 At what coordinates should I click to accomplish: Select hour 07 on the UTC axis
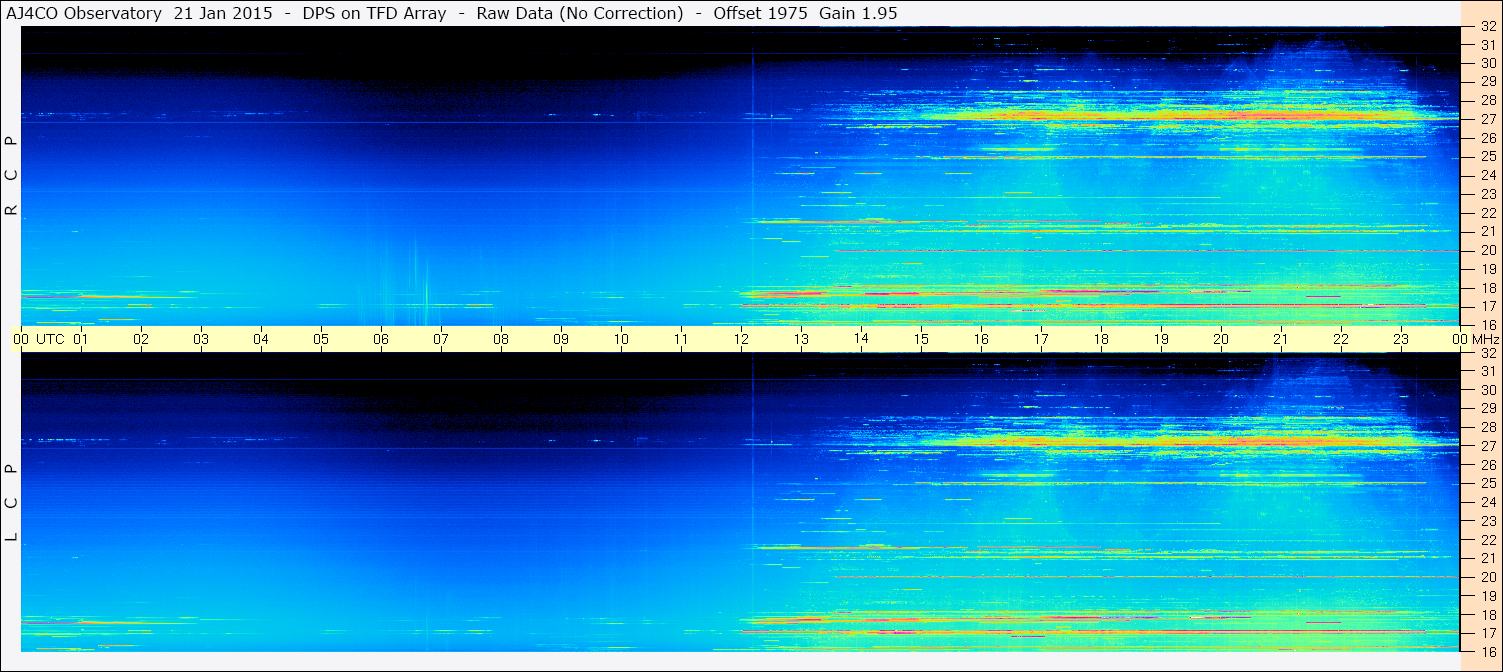point(441,339)
